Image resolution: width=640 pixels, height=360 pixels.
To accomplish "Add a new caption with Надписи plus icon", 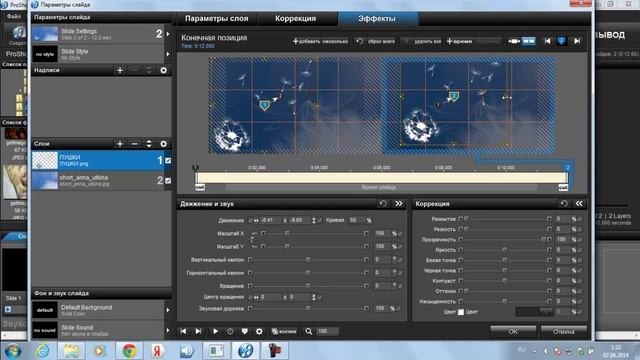I will tap(120, 71).
